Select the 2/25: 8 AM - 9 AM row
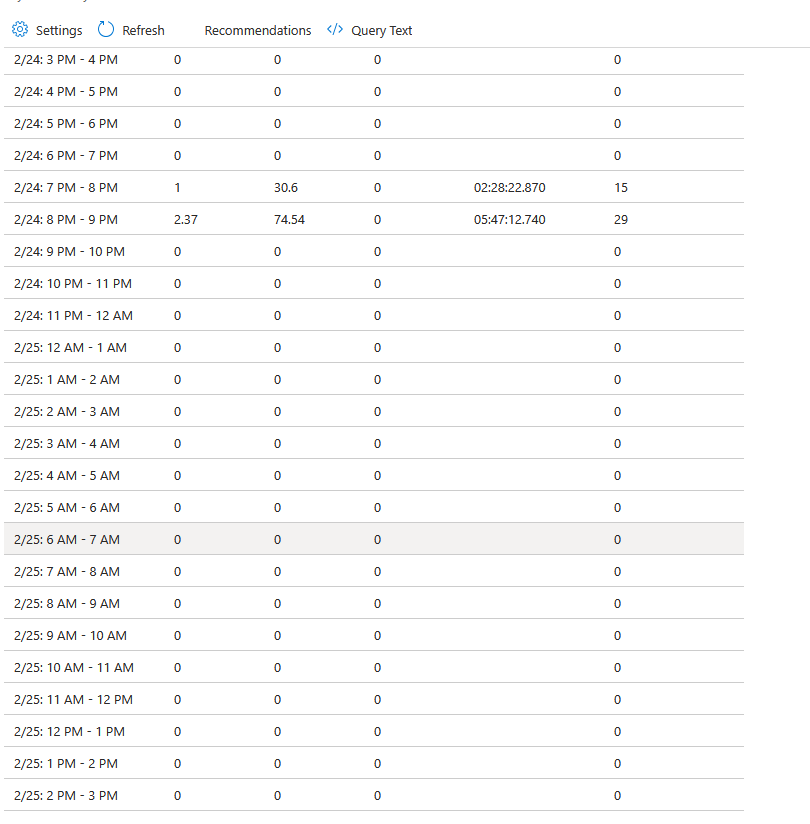Viewport: 810px width, 824px height. pos(374,603)
